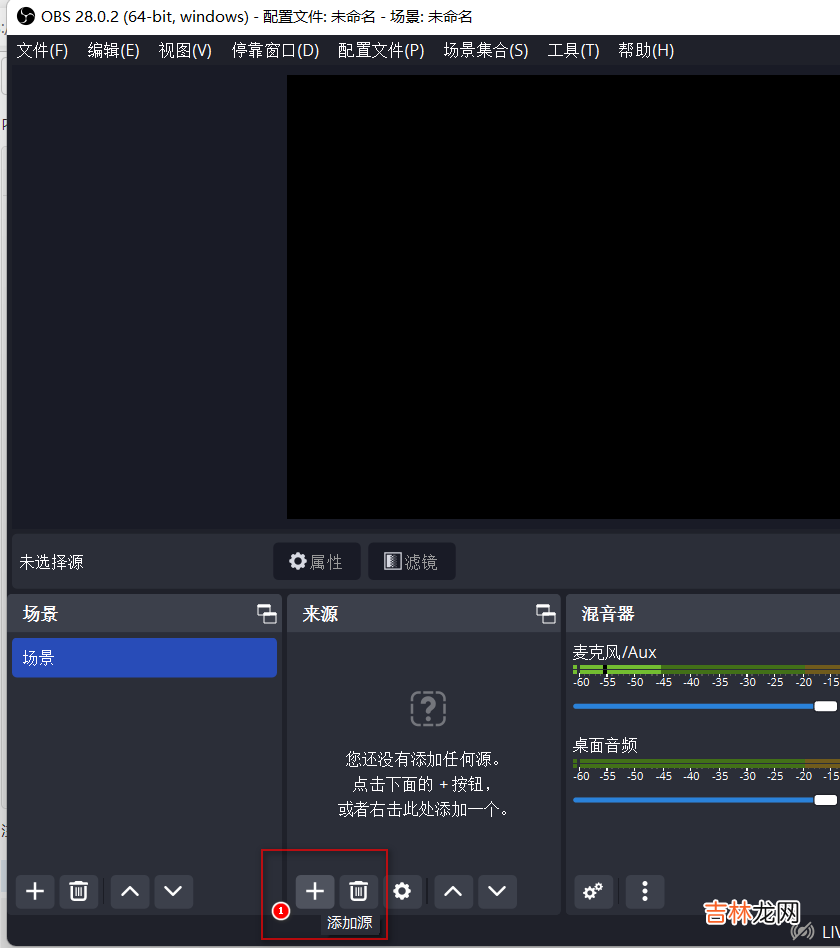Image resolution: width=840 pixels, height=948 pixels.
Task: Undock the 来源 panel with float icon
Action: (x=545, y=614)
